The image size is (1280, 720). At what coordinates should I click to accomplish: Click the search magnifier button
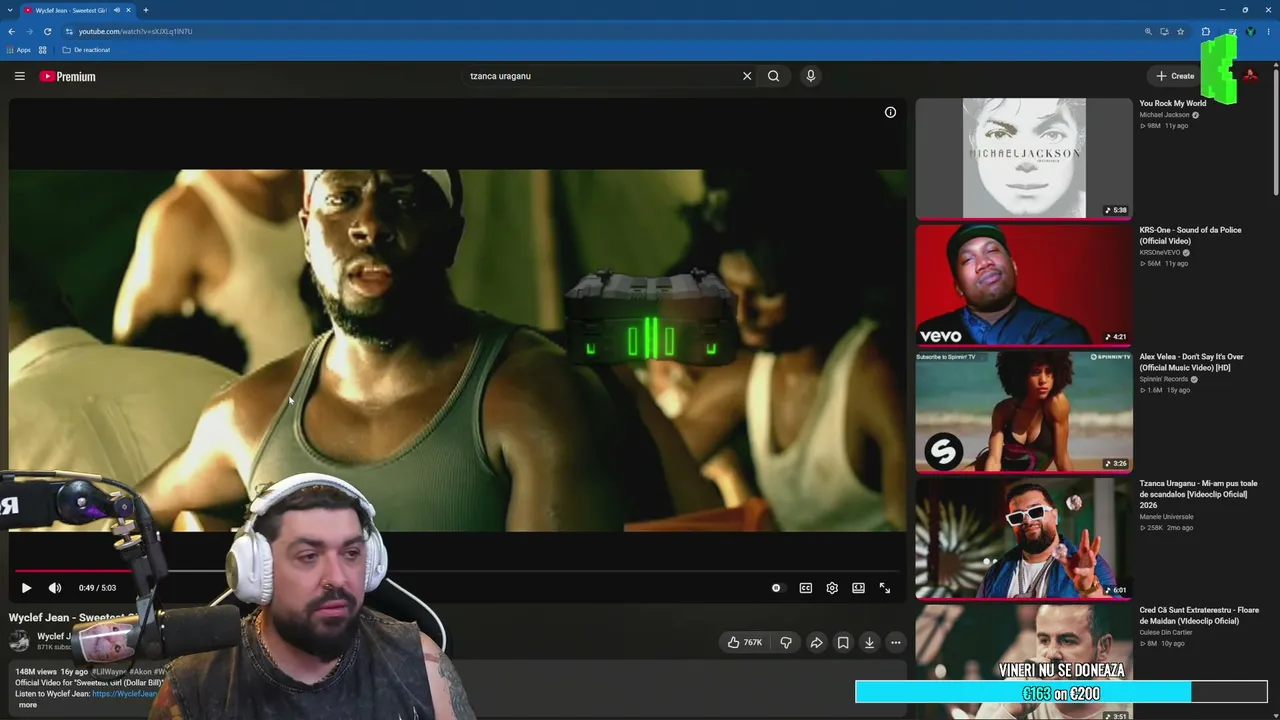click(773, 76)
